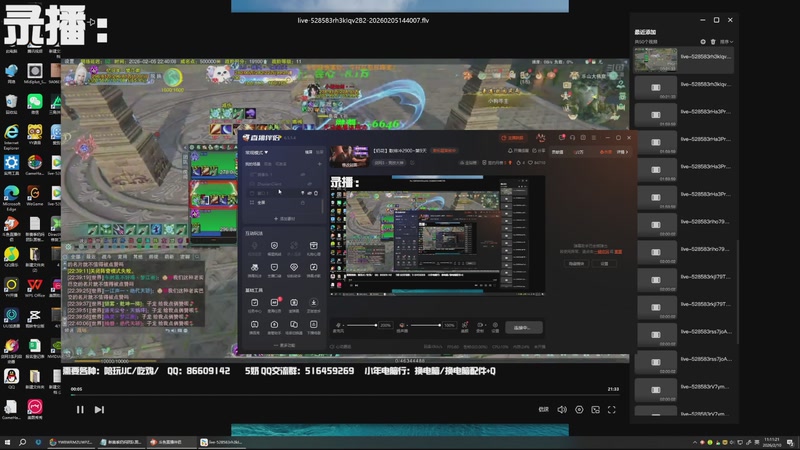Click 分享 share beside 开播提醒

pos(538,151)
